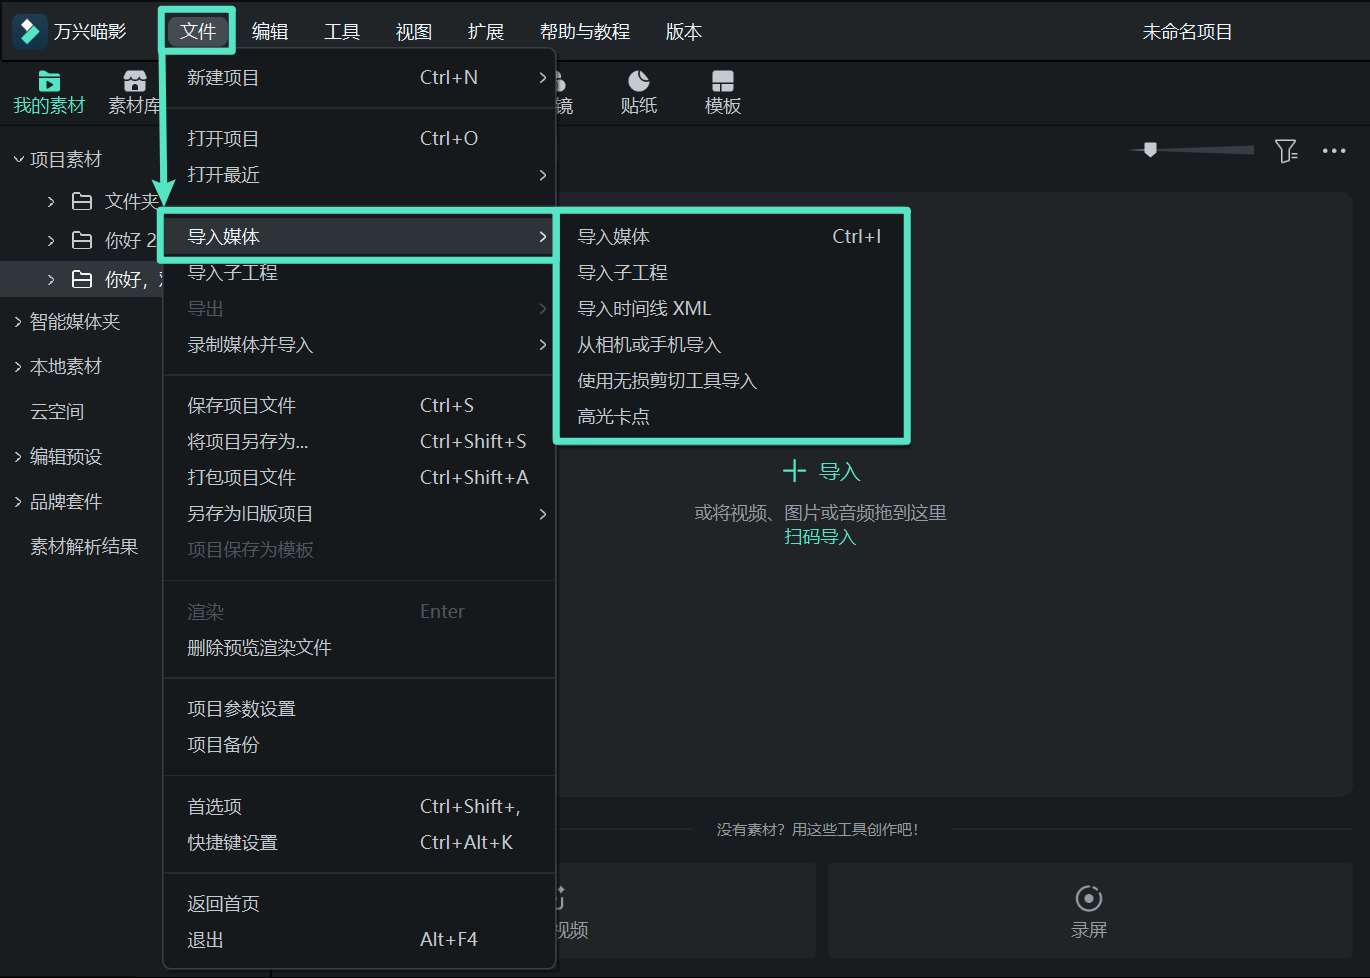This screenshot has height=978, width=1370.
Task: Open 打开最近 submenu arrow
Action: tap(543, 175)
